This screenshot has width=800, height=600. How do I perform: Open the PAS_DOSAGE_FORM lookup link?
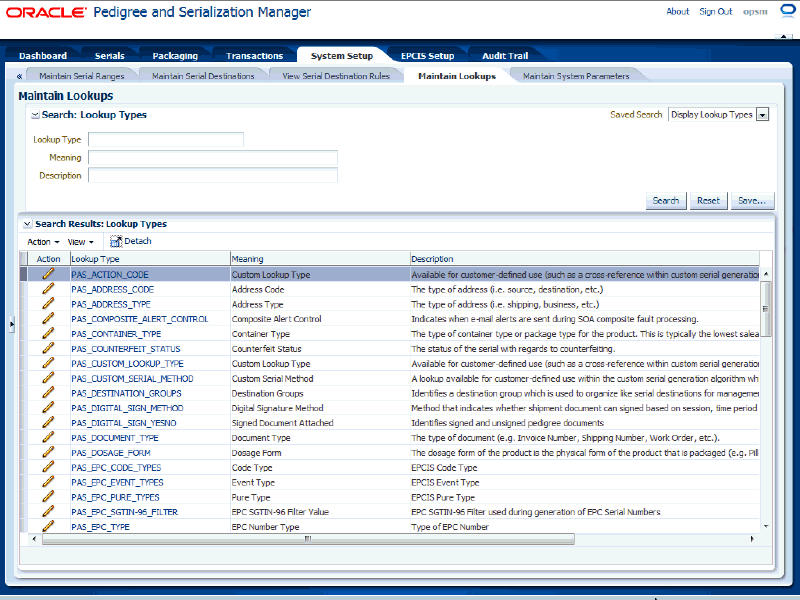[x=111, y=453]
